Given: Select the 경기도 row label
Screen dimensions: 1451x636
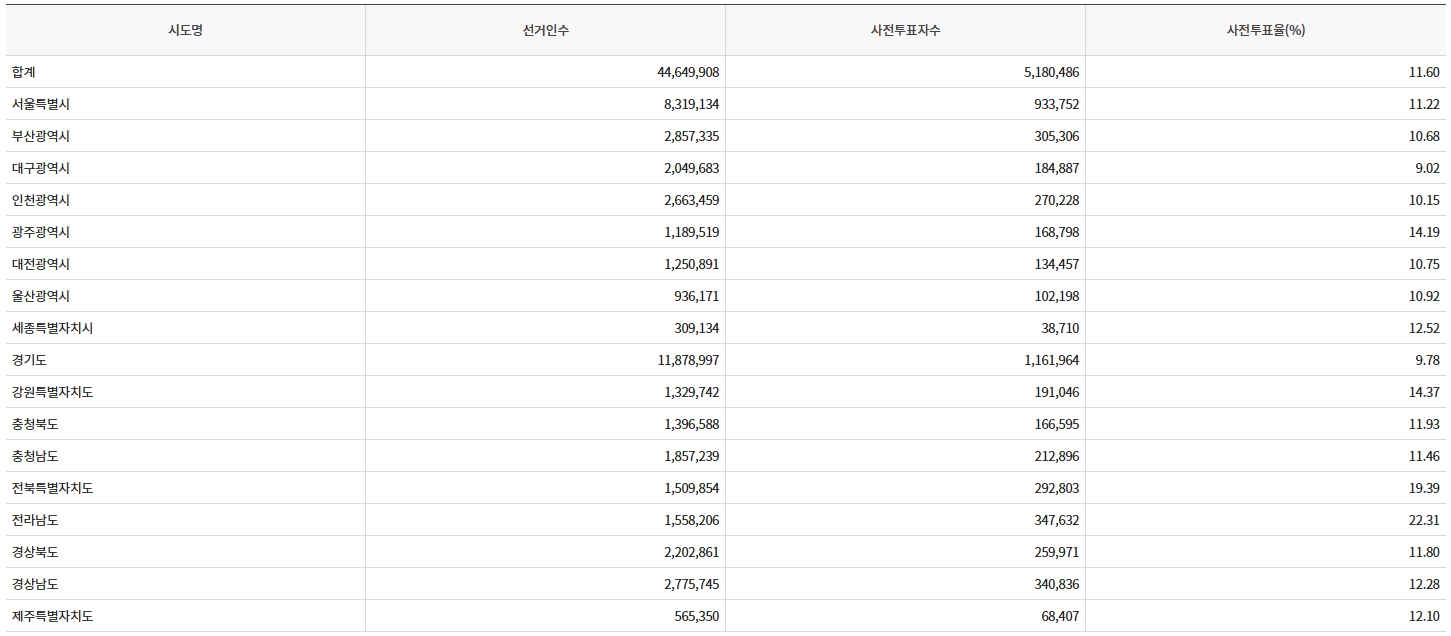Looking at the screenshot, I should [x=29, y=360].
